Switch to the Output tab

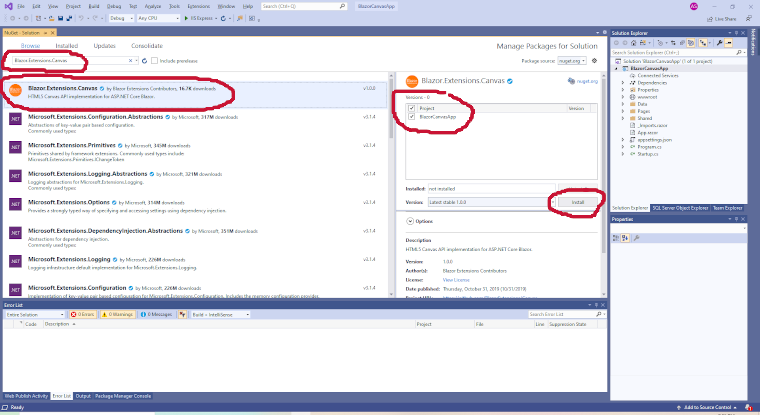click(x=83, y=396)
